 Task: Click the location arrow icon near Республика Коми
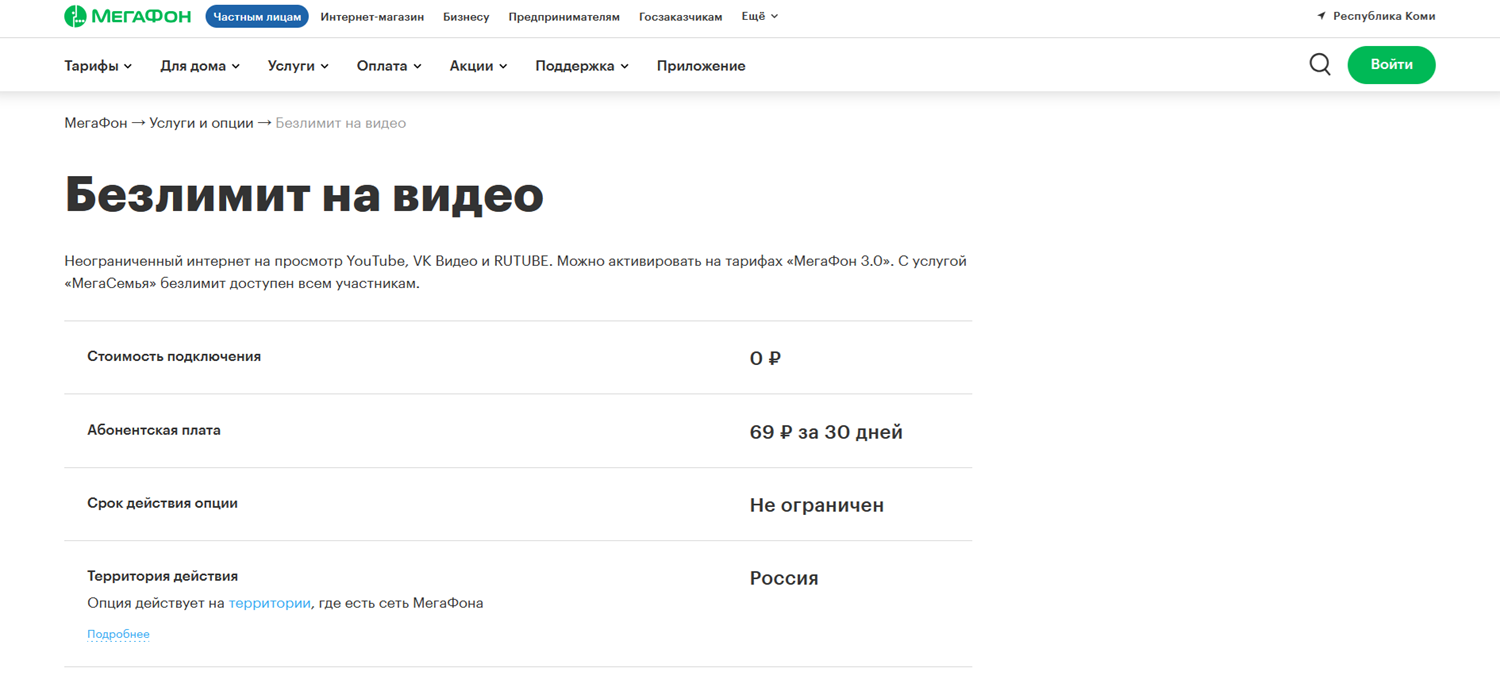tap(1322, 16)
